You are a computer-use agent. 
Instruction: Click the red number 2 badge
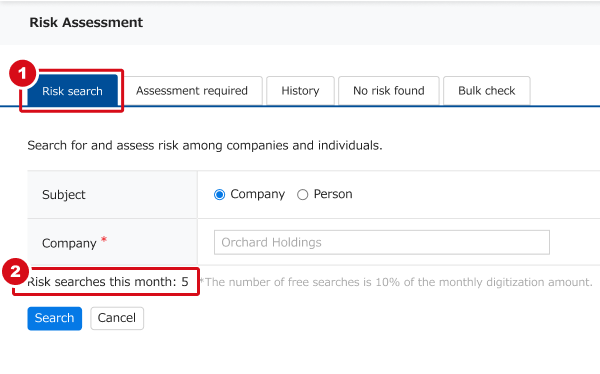[x=15, y=272]
